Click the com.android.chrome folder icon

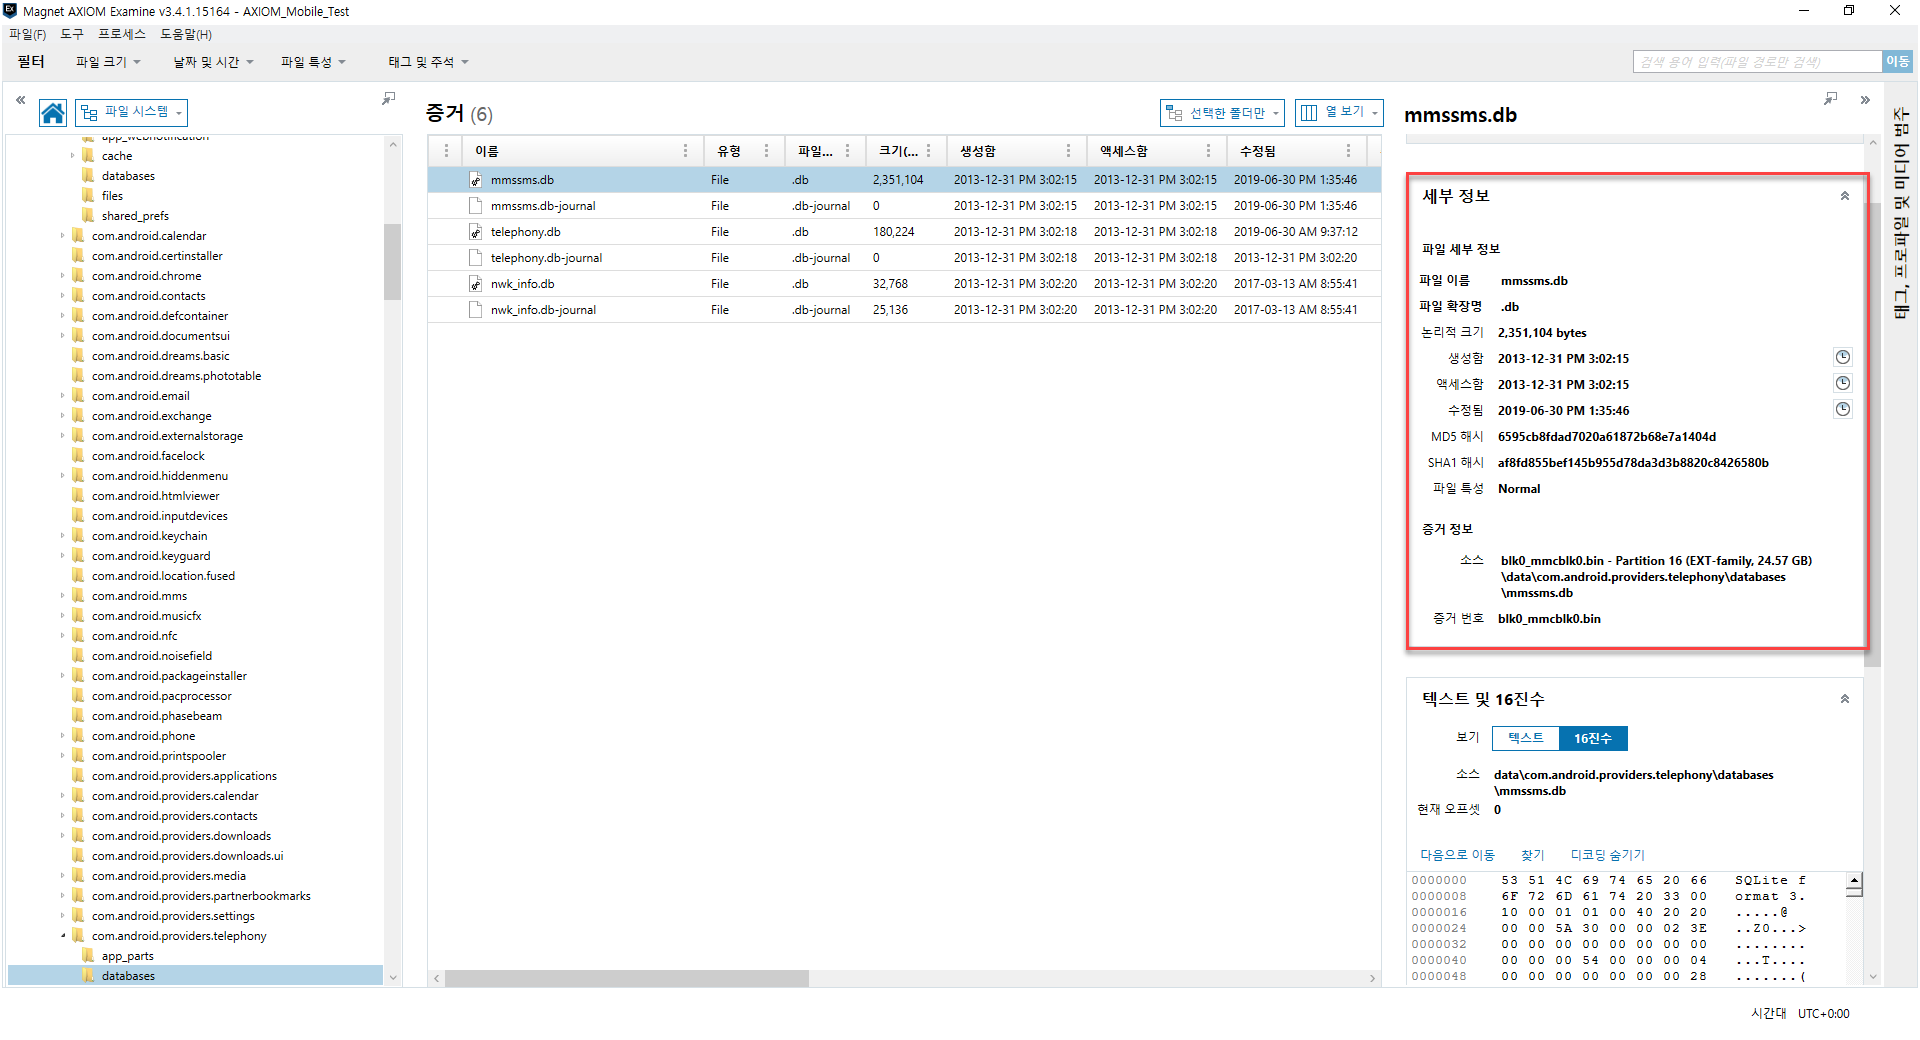click(x=79, y=276)
